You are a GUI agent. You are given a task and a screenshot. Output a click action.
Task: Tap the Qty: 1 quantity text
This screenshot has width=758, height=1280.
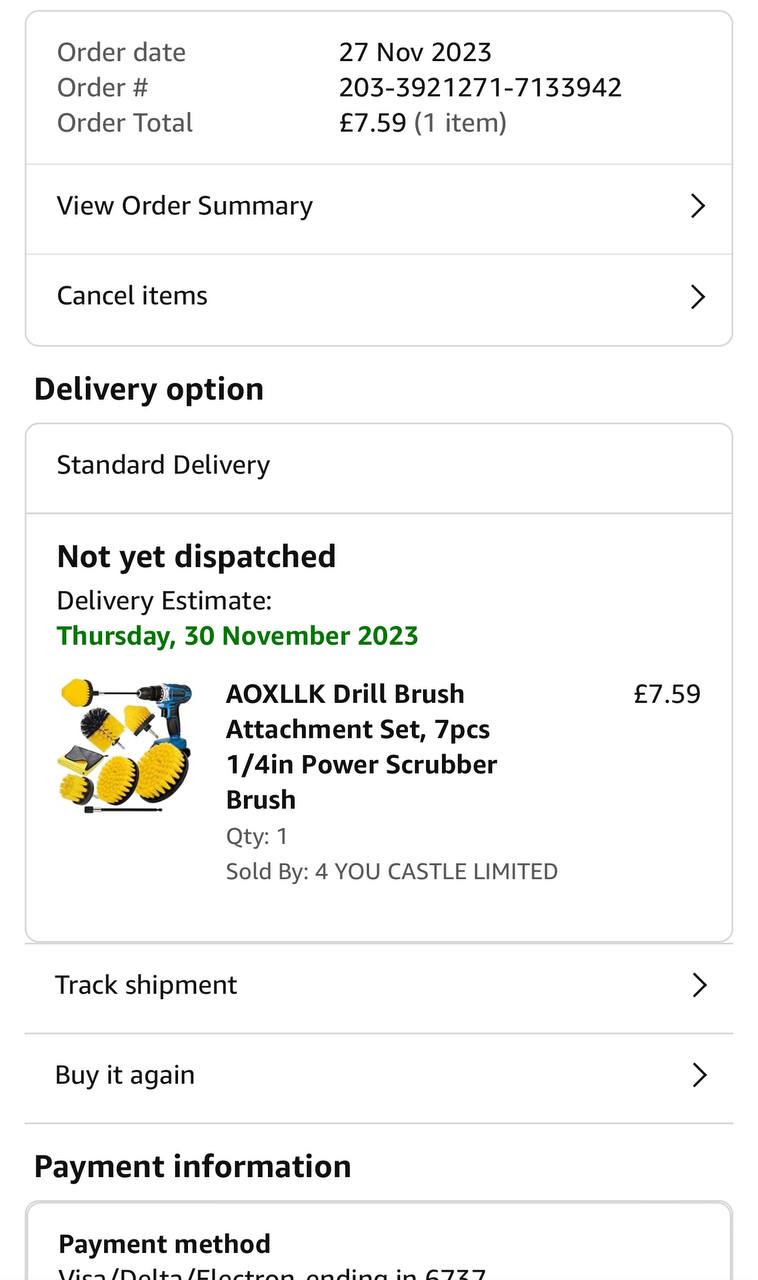coord(257,836)
